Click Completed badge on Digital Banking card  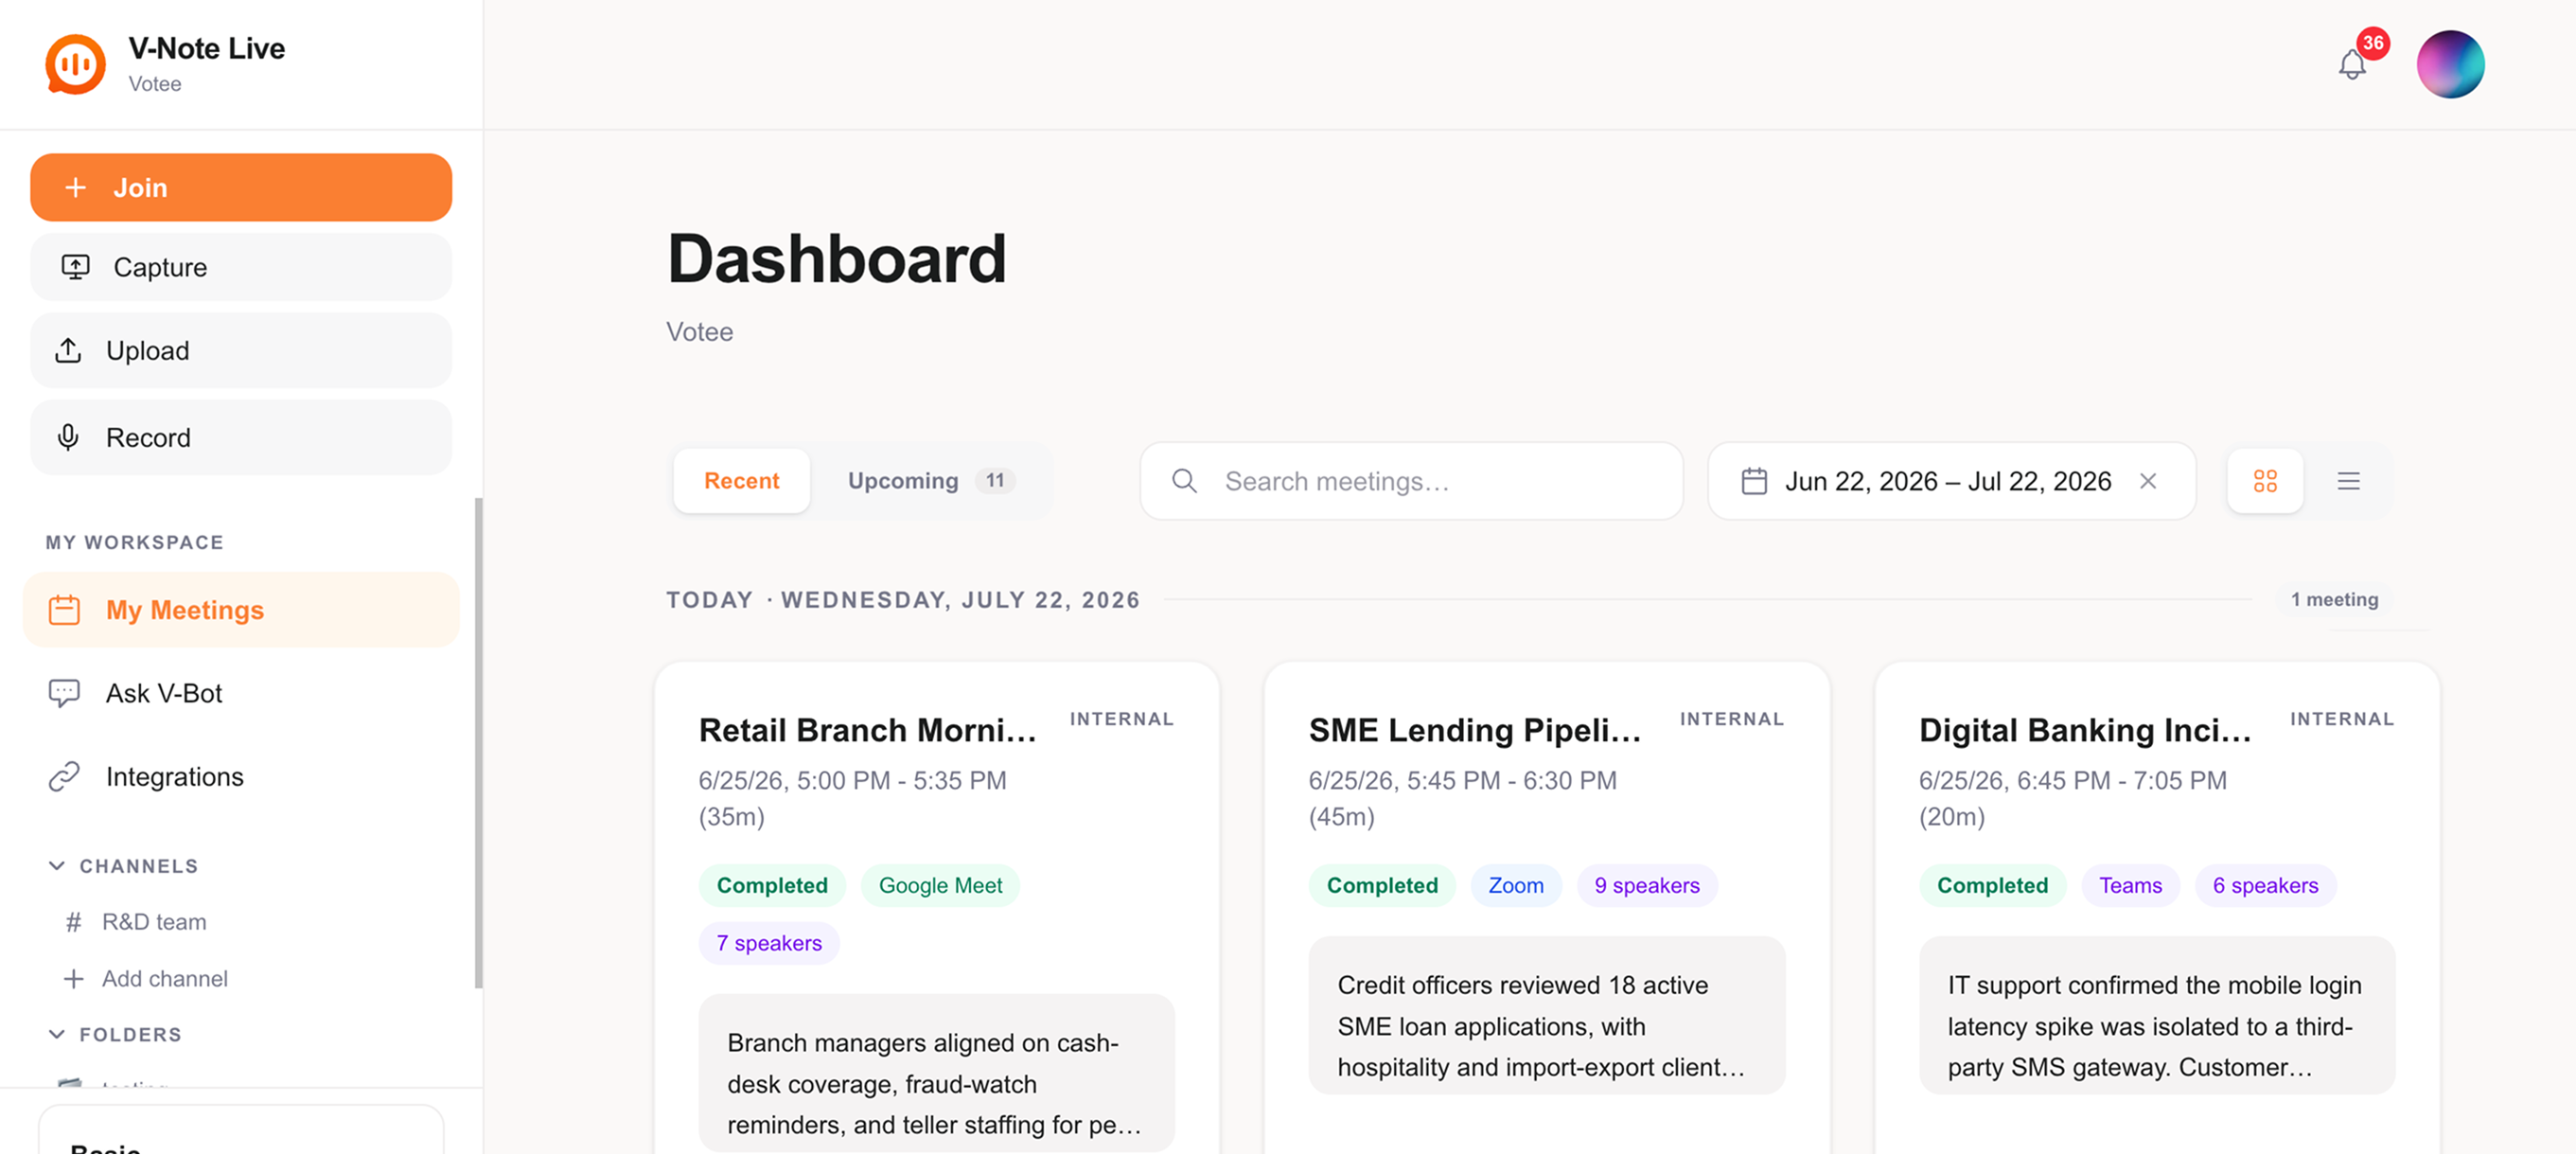[1992, 885]
